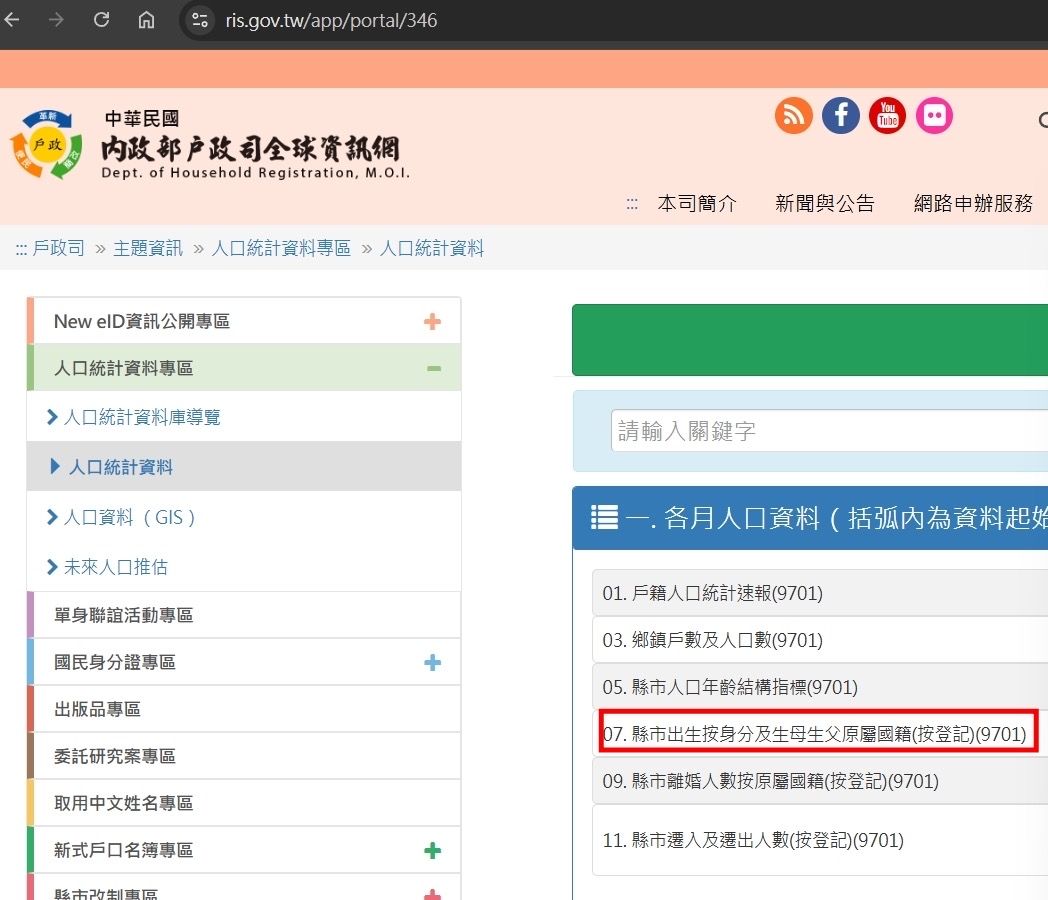Open the 網路申辦服務 menu
The height and width of the screenshot is (900, 1048).
pyautogui.click(x=973, y=204)
